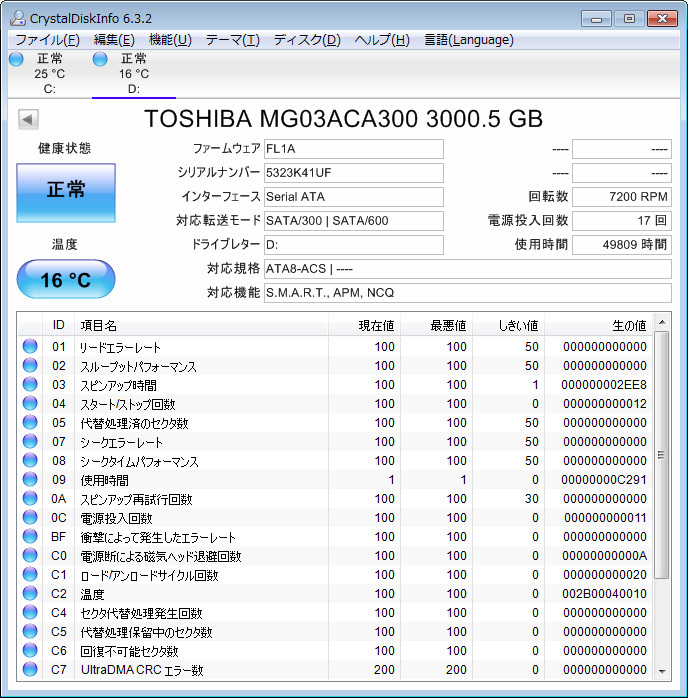Click the D: drive status orb icon
The width and height of the screenshot is (688, 698).
[x=100, y=59]
